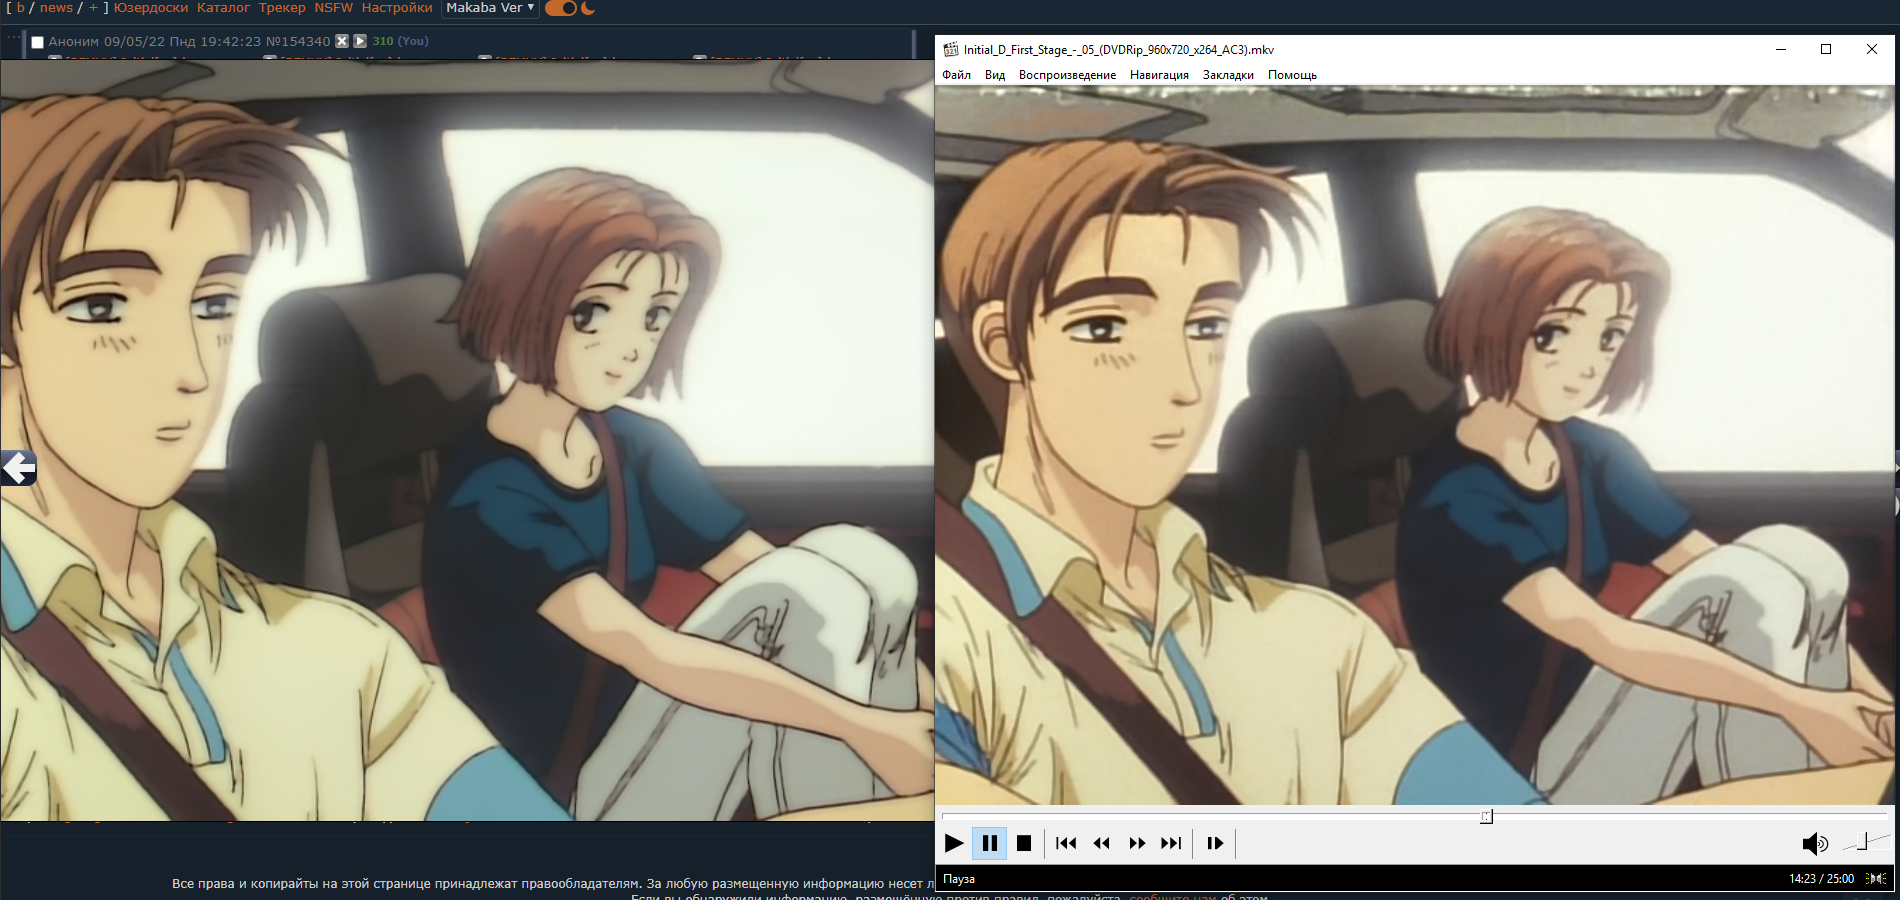Viewport: 1900px width, 900px height.
Task: Open the Навигация menu
Action: click(1159, 75)
